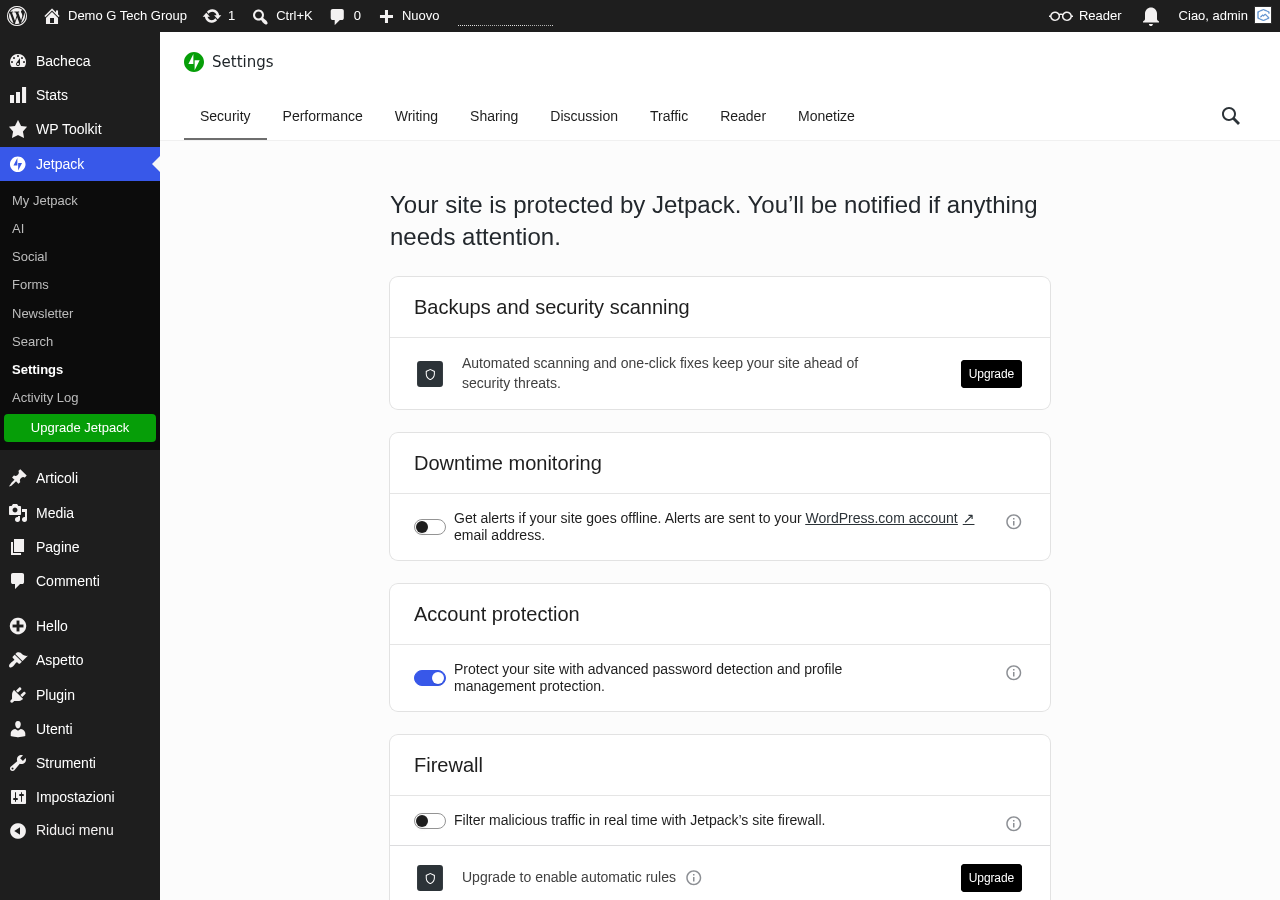Viewport: 1280px width, 900px height.
Task: Open Newsletter submenu item
Action: [x=80, y=314]
